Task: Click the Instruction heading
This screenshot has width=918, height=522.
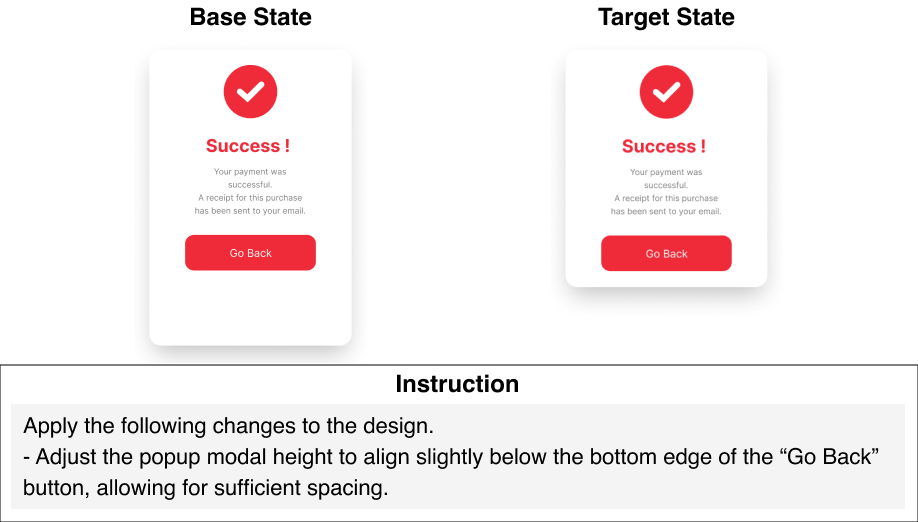Action: pyautogui.click(x=457, y=384)
